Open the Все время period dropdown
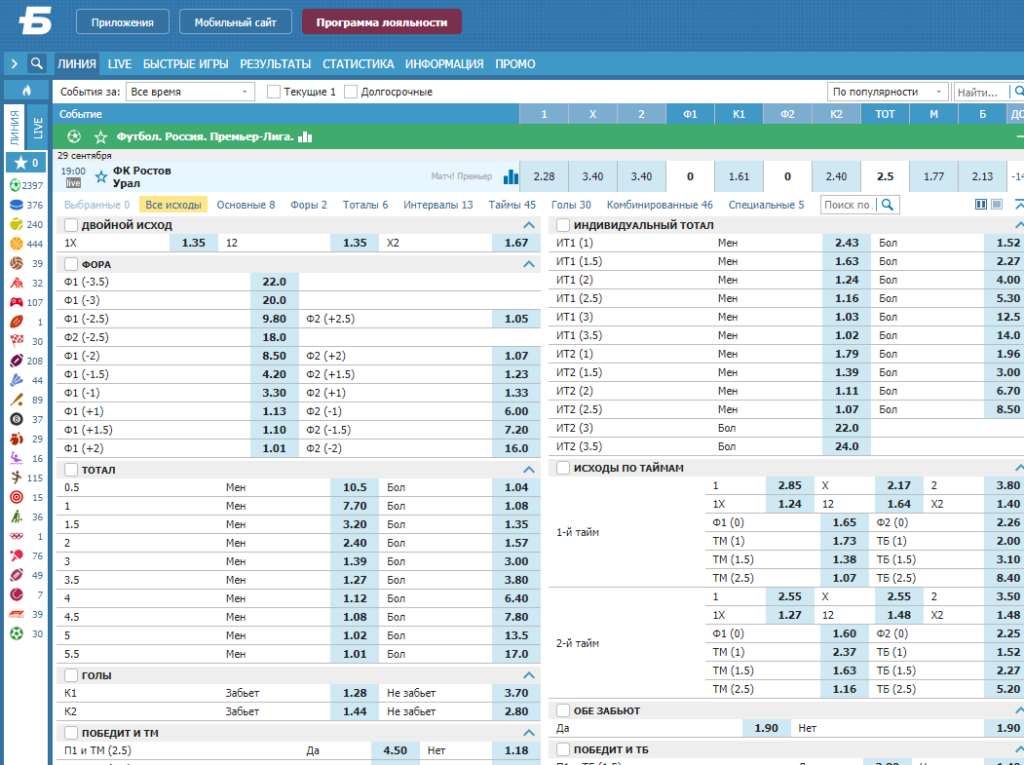The width and height of the screenshot is (1024, 765). pyautogui.click(x=190, y=92)
